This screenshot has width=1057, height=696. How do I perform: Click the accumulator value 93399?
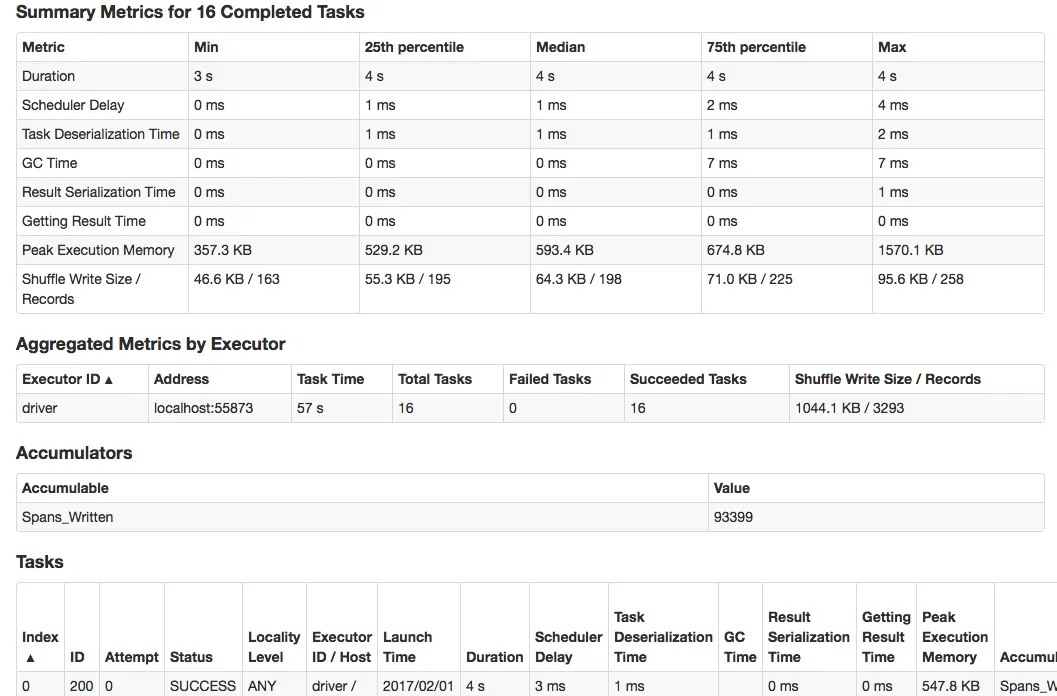(x=733, y=517)
